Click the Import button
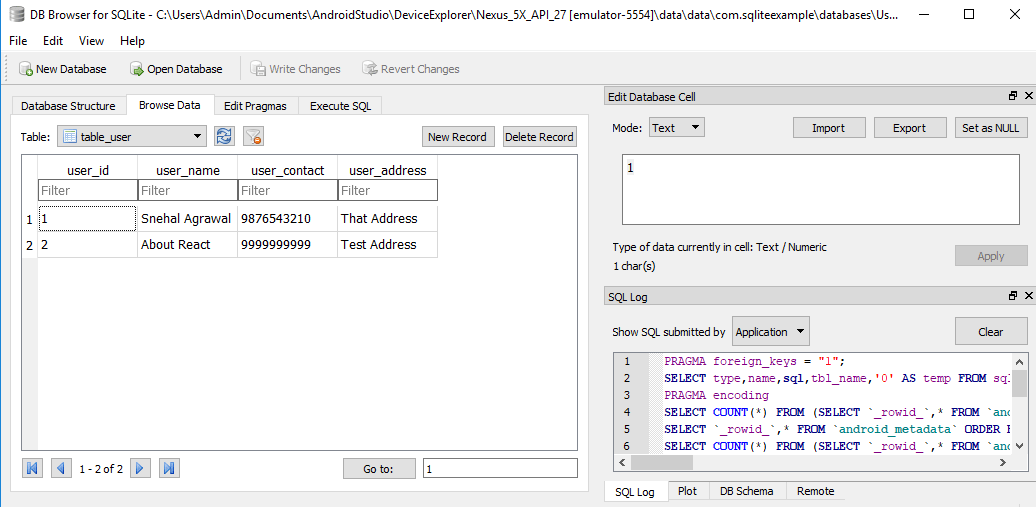This screenshot has width=1036, height=507. [829, 128]
